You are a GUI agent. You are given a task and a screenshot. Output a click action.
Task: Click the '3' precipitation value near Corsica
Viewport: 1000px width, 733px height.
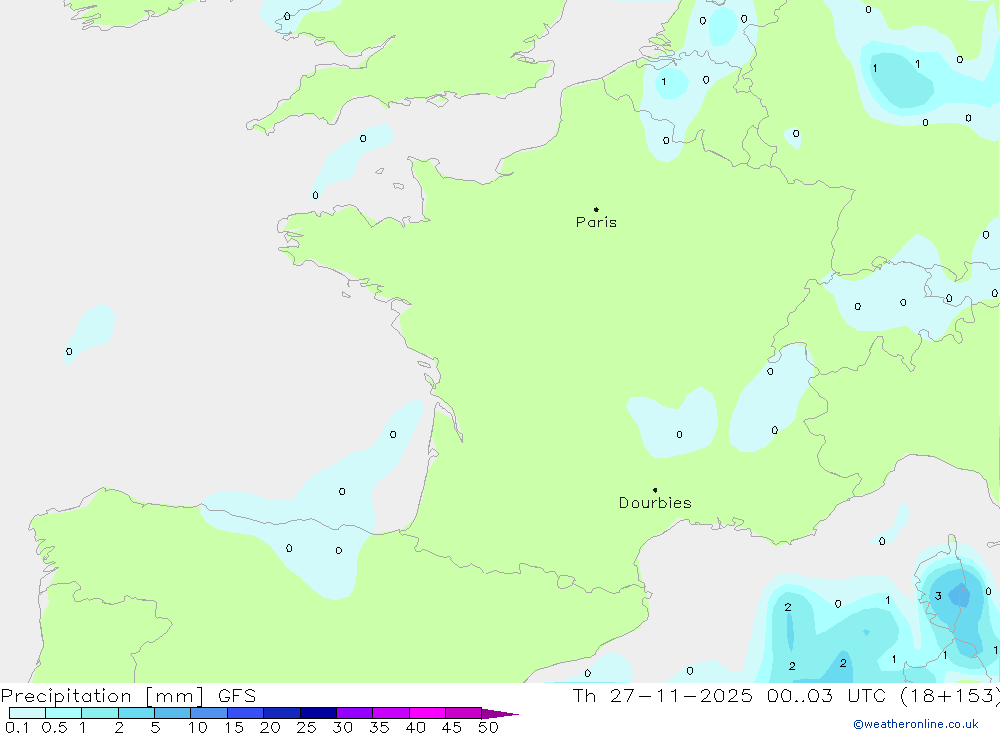coord(938,596)
